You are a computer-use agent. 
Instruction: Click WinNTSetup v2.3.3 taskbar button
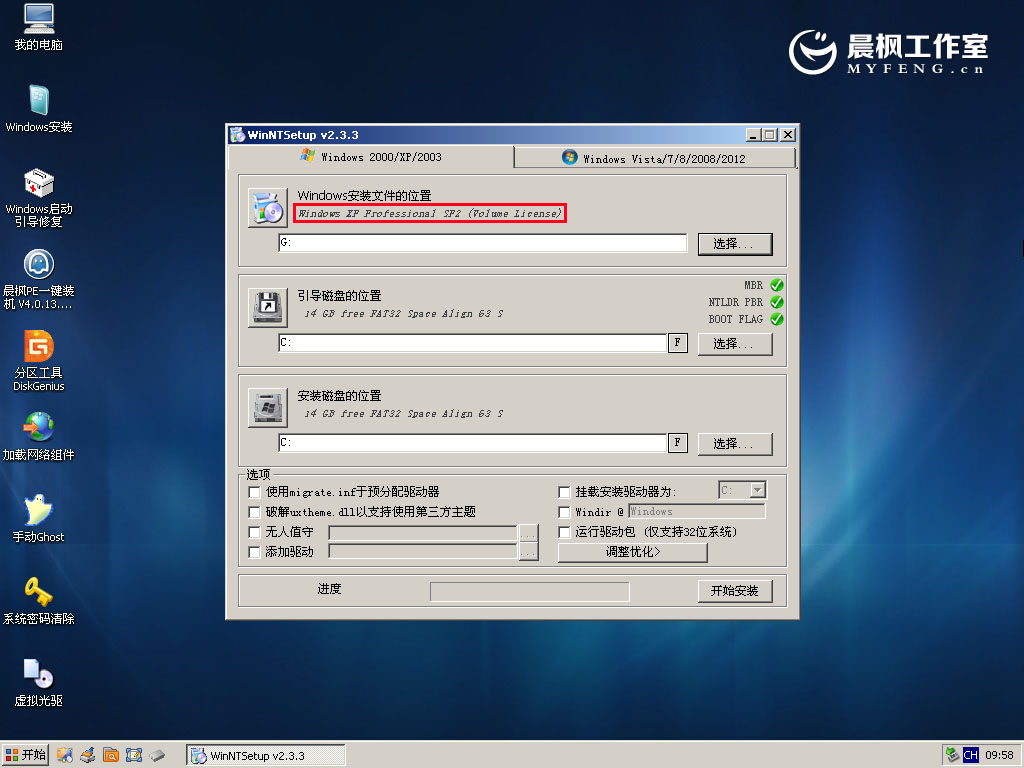(x=266, y=756)
